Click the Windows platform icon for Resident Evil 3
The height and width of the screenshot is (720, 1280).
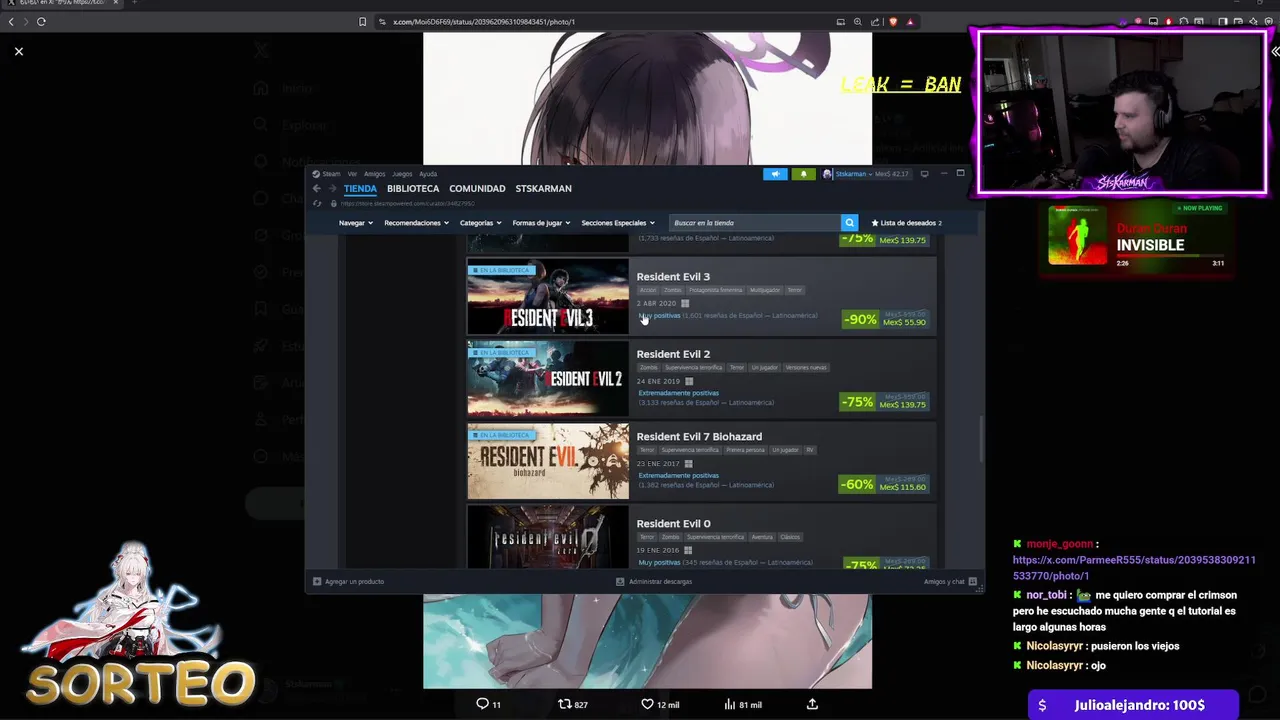tap(685, 303)
